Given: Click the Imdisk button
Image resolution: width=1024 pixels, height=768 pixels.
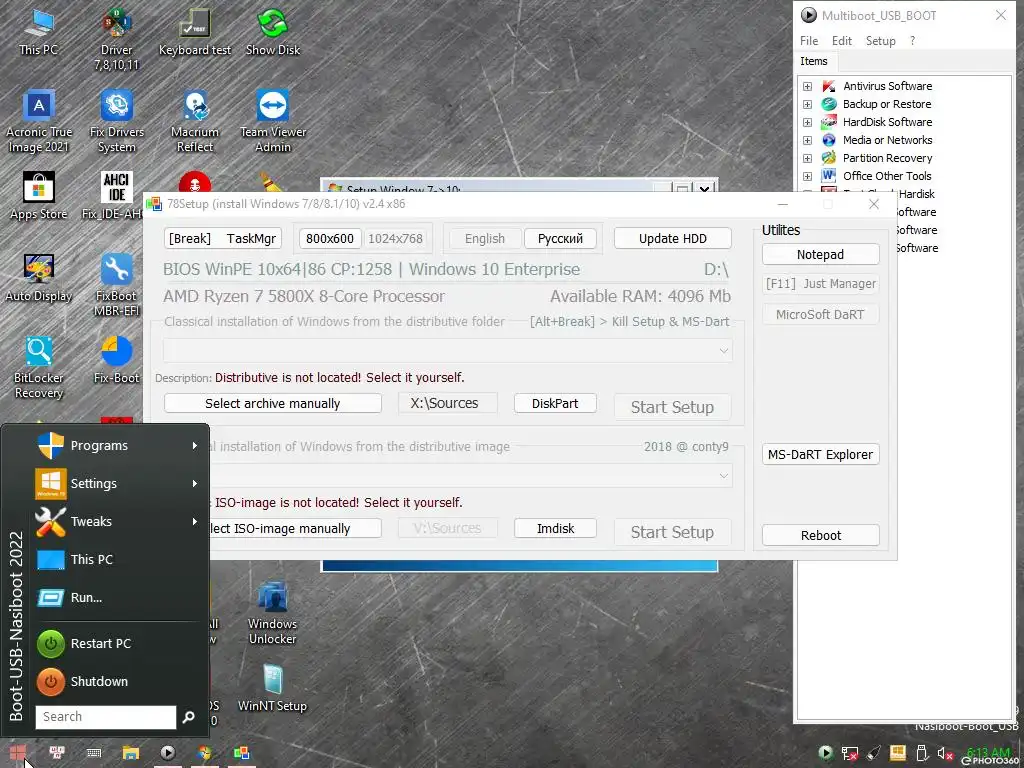Looking at the screenshot, I should click(x=555, y=528).
